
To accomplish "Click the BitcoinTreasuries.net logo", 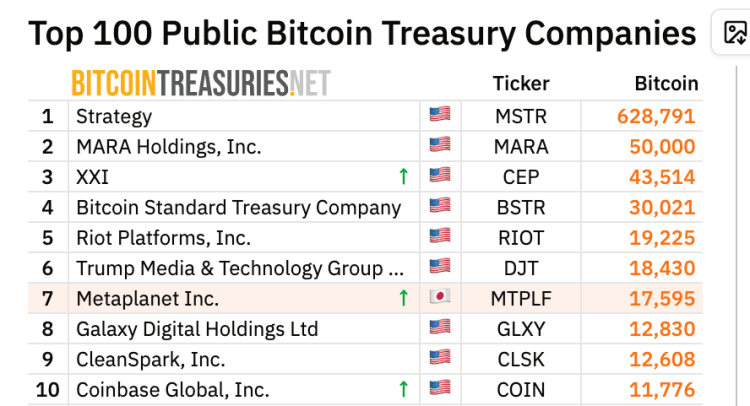I will point(201,83).
